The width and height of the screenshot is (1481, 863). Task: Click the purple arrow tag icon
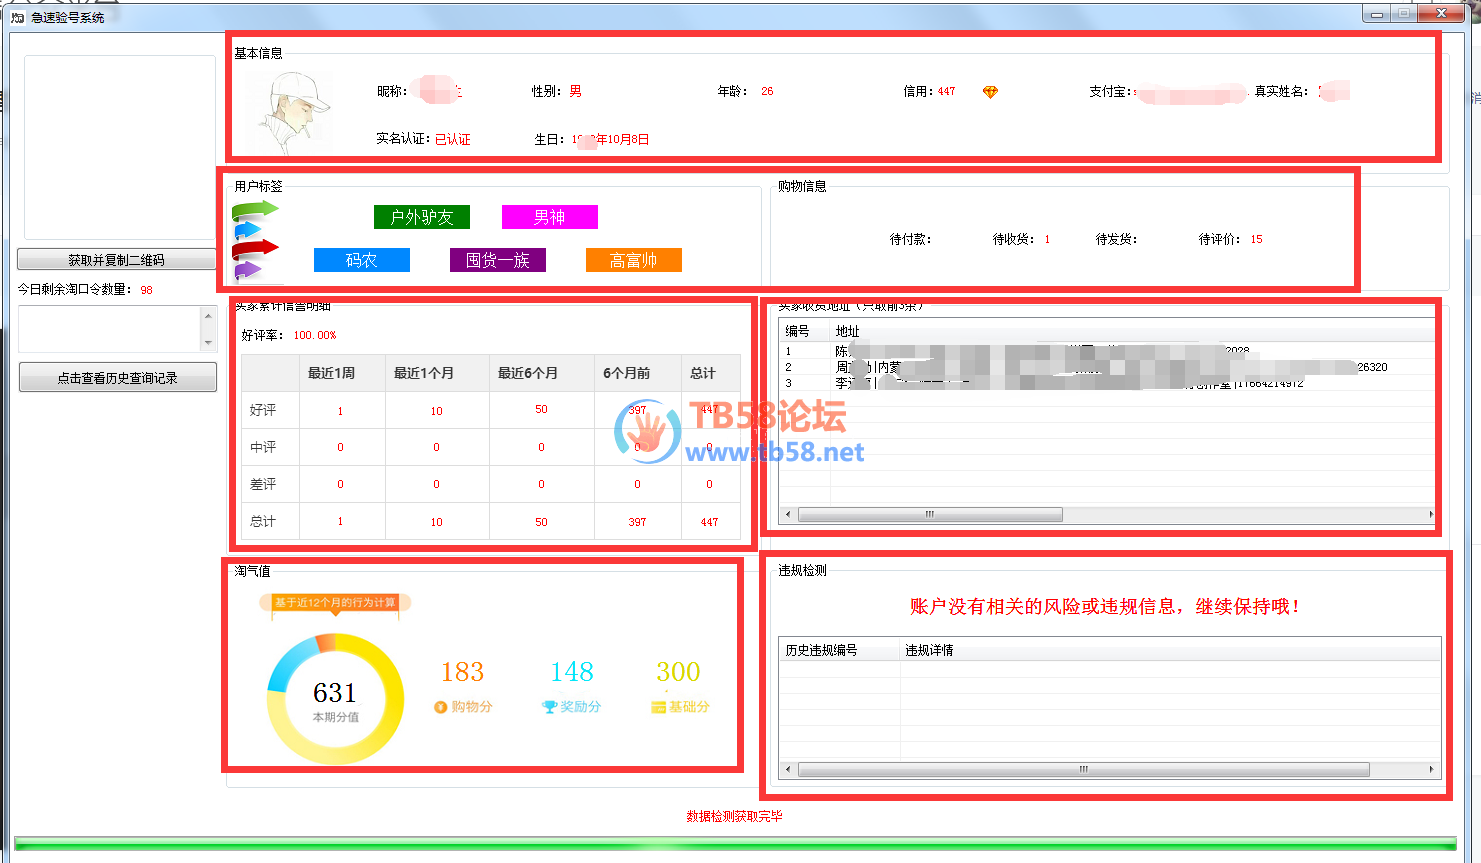pos(248,271)
